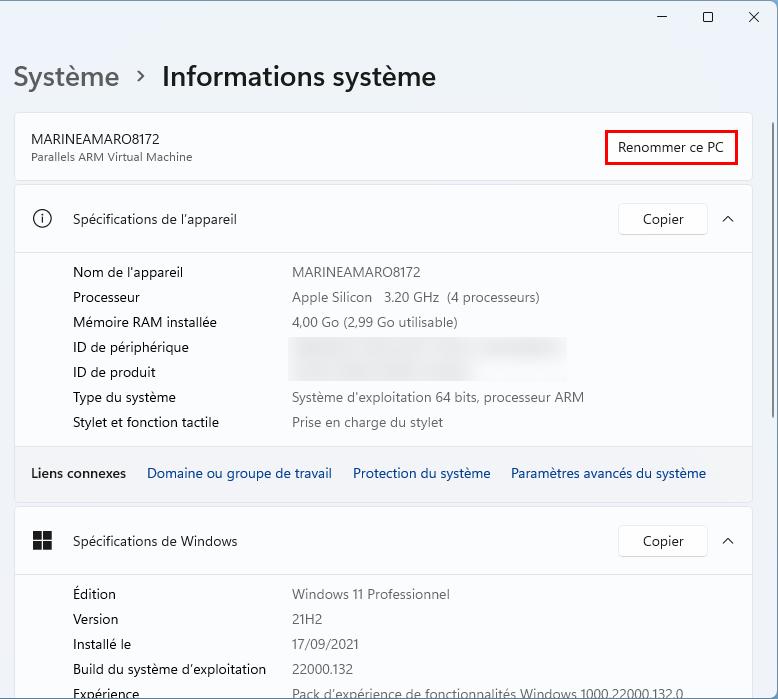Collapse the Spécifications de Windows section
This screenshot has height=699, width=778.
point(728,541)
